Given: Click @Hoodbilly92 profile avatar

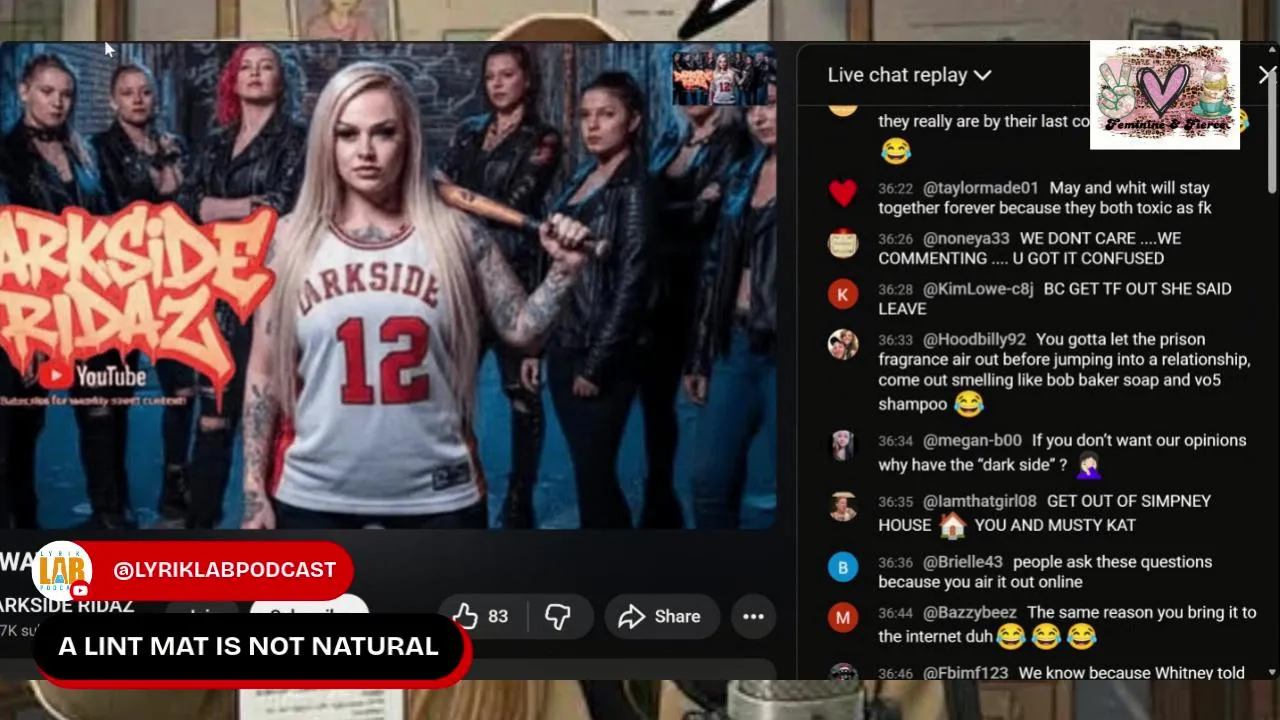Looking at the screenshot, I should tap(843, 344).
